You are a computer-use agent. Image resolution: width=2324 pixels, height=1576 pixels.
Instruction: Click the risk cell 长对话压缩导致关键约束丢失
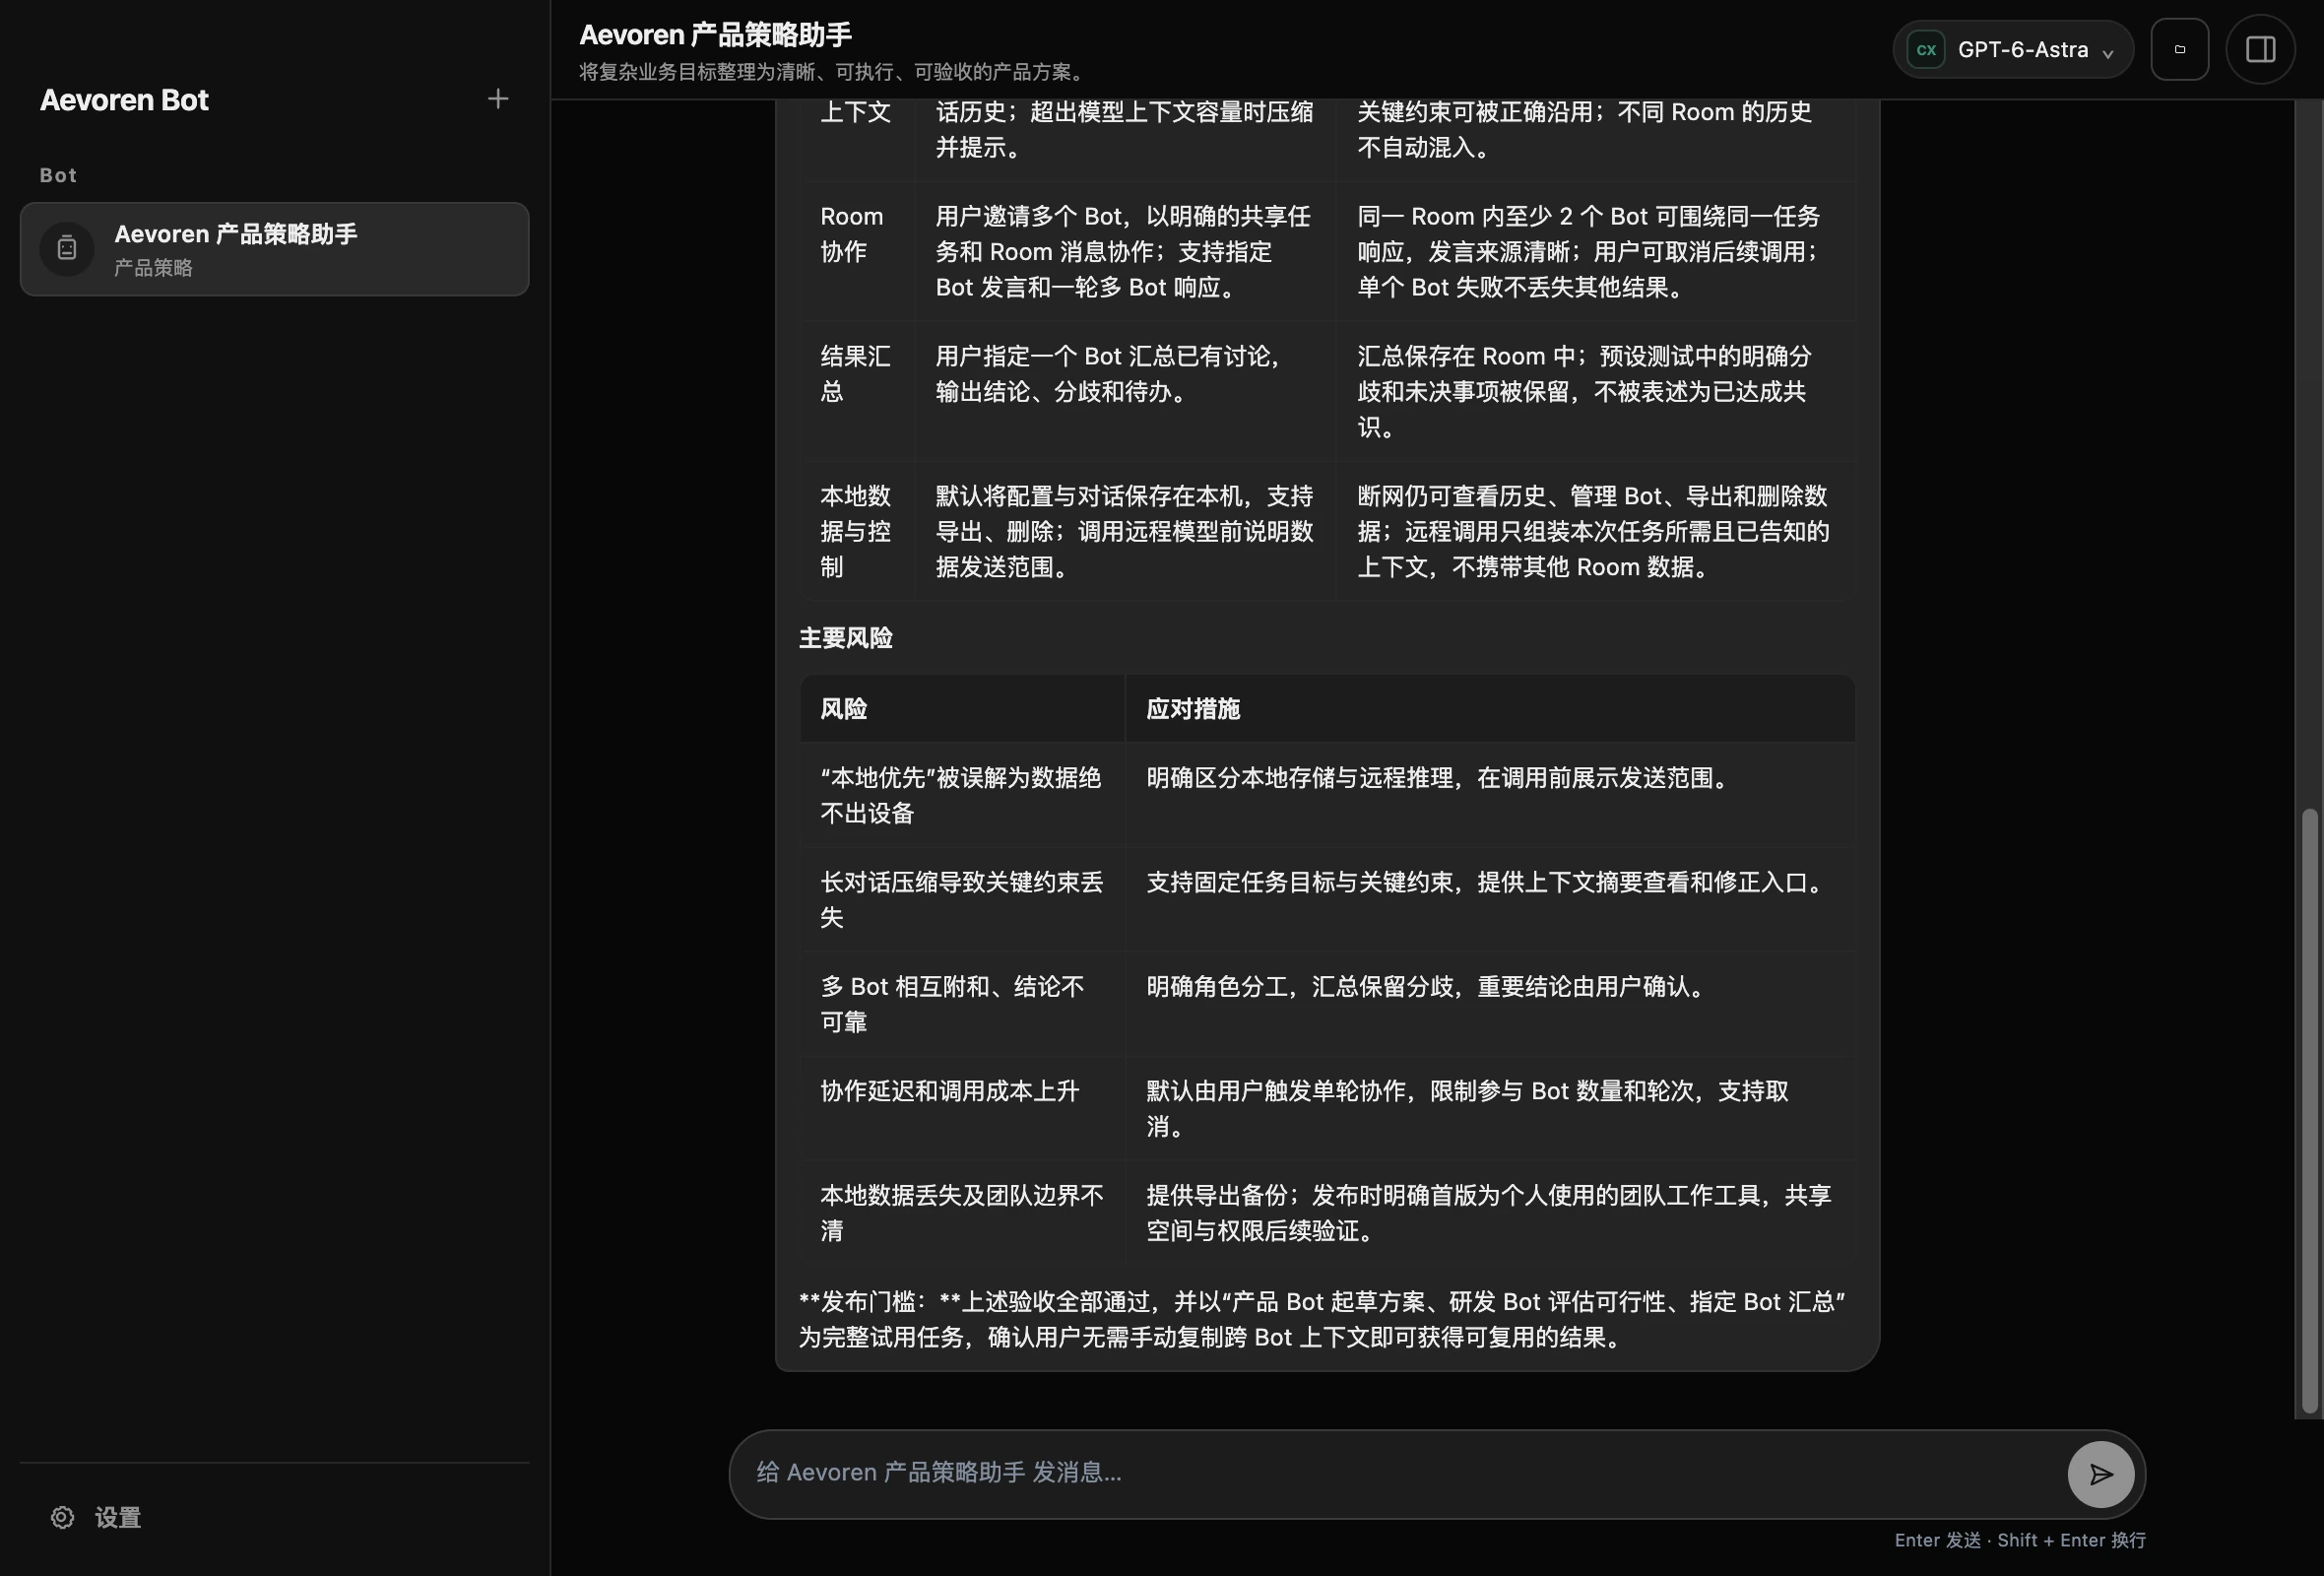tap(961, 899)
